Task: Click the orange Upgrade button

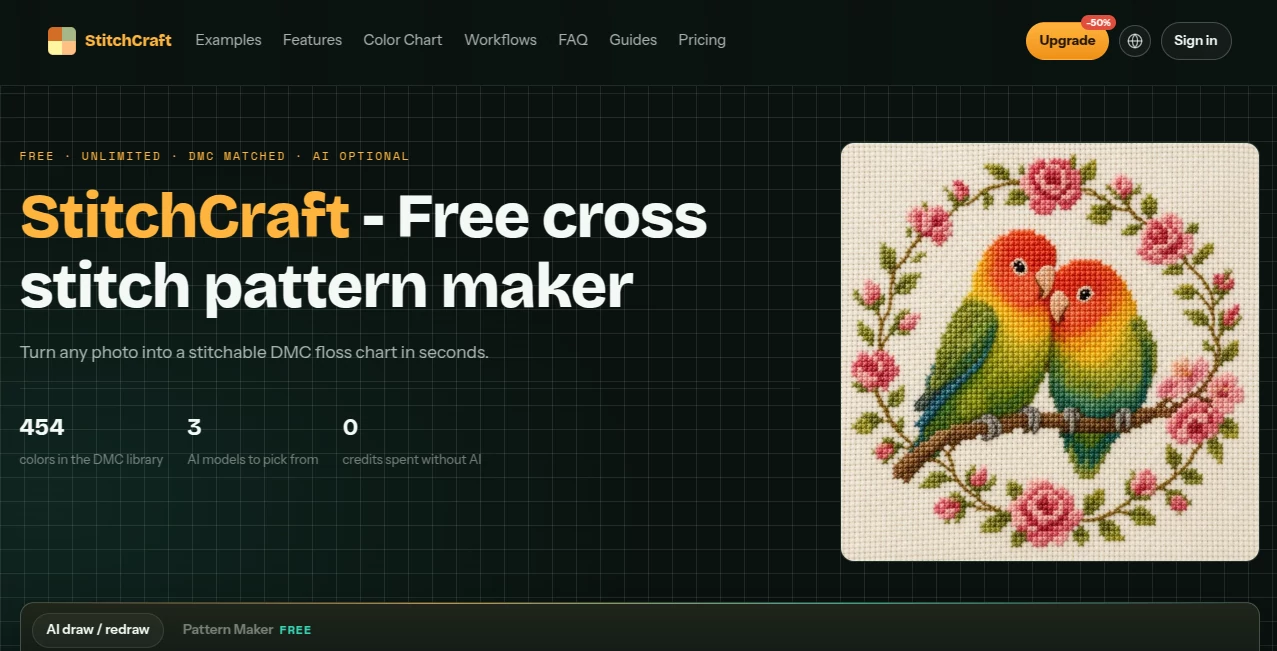Action: (x=1067, y=41)
